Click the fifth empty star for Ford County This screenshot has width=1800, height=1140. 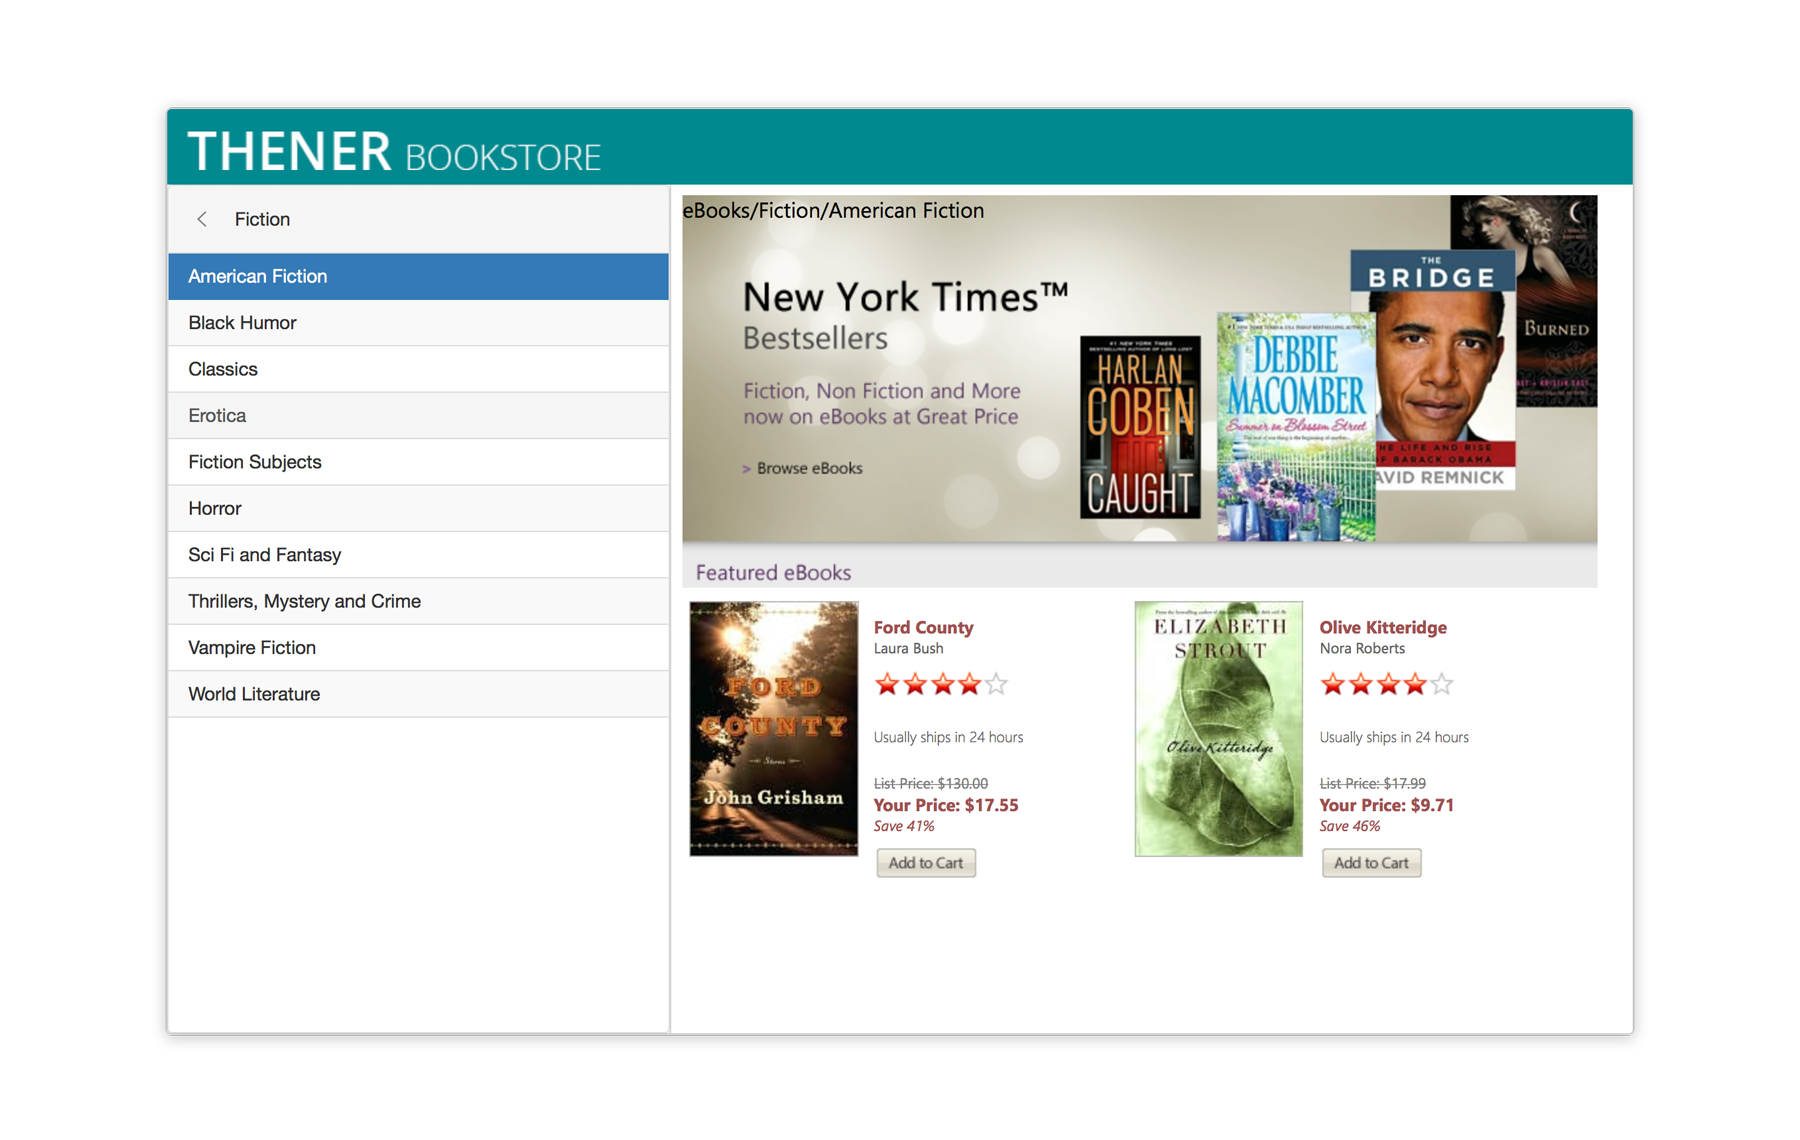(996, 685)
